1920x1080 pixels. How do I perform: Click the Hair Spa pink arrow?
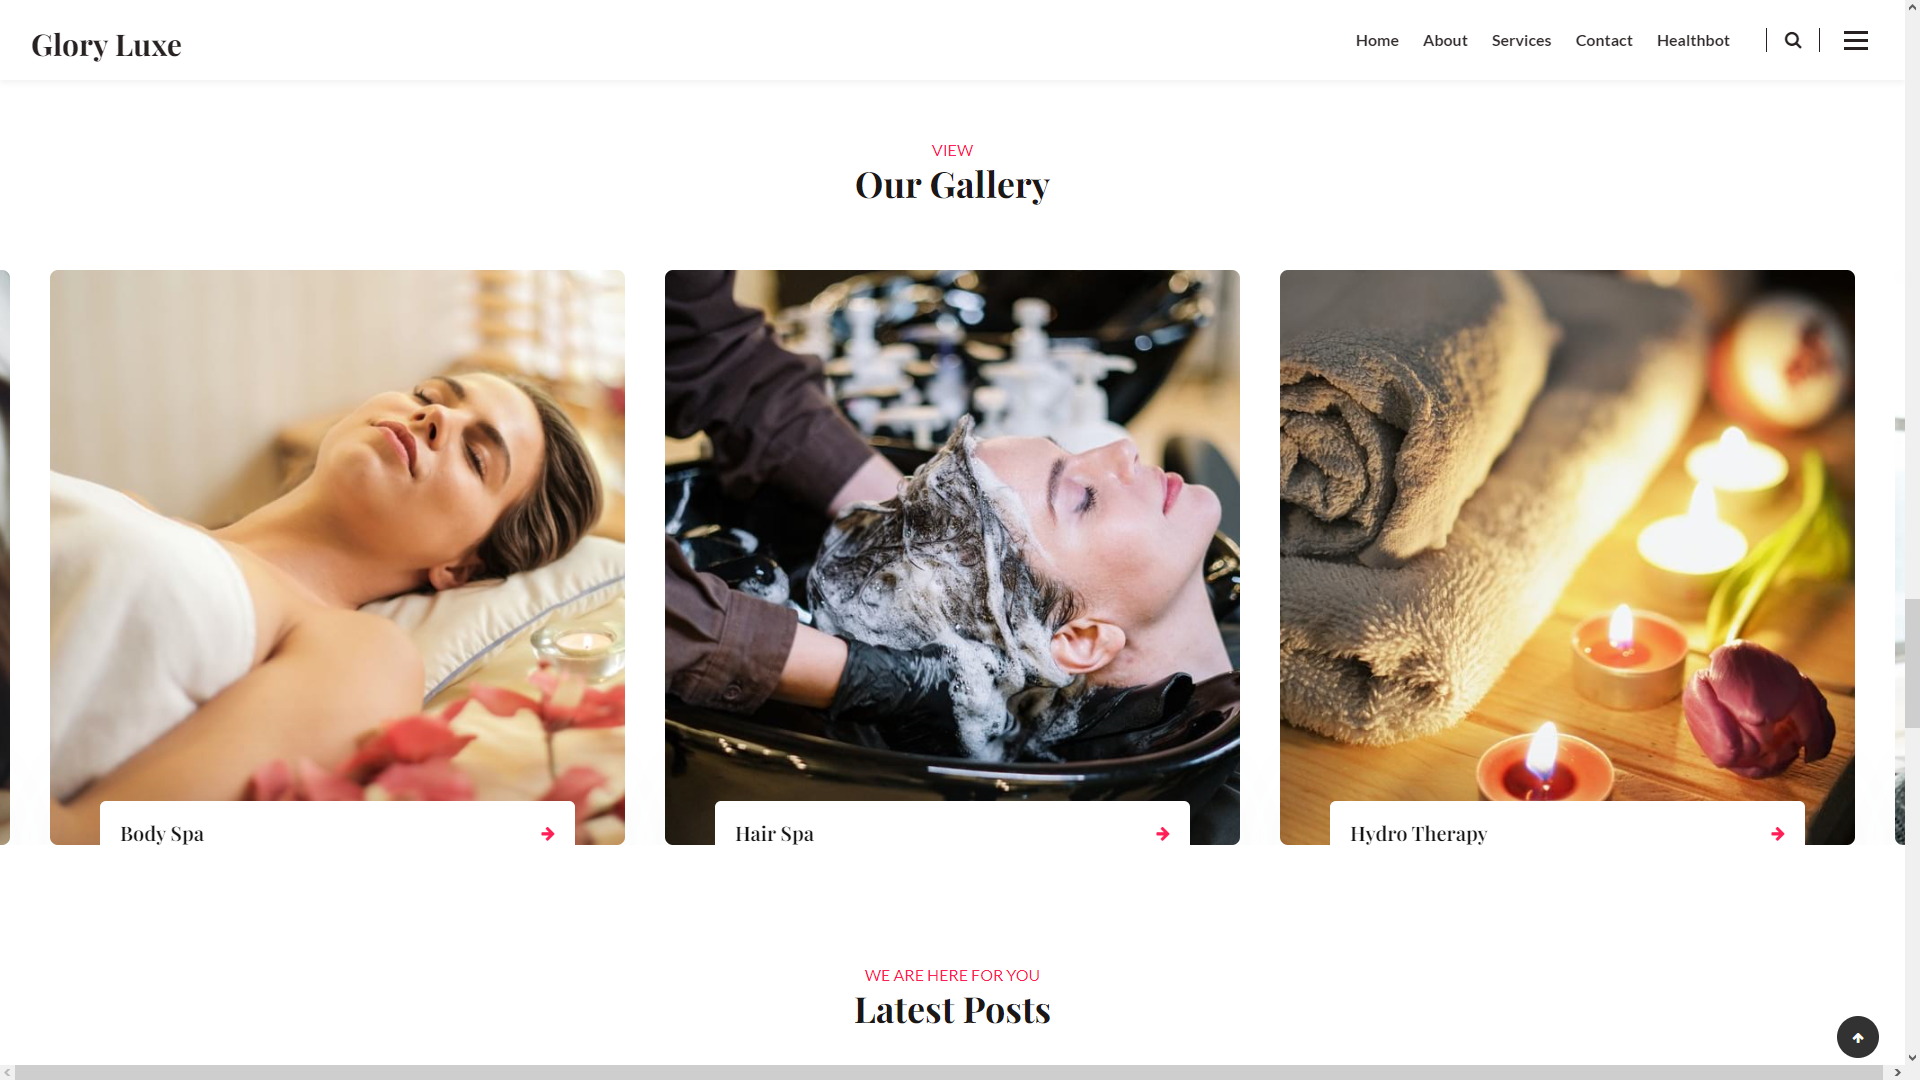(1163, 834)
